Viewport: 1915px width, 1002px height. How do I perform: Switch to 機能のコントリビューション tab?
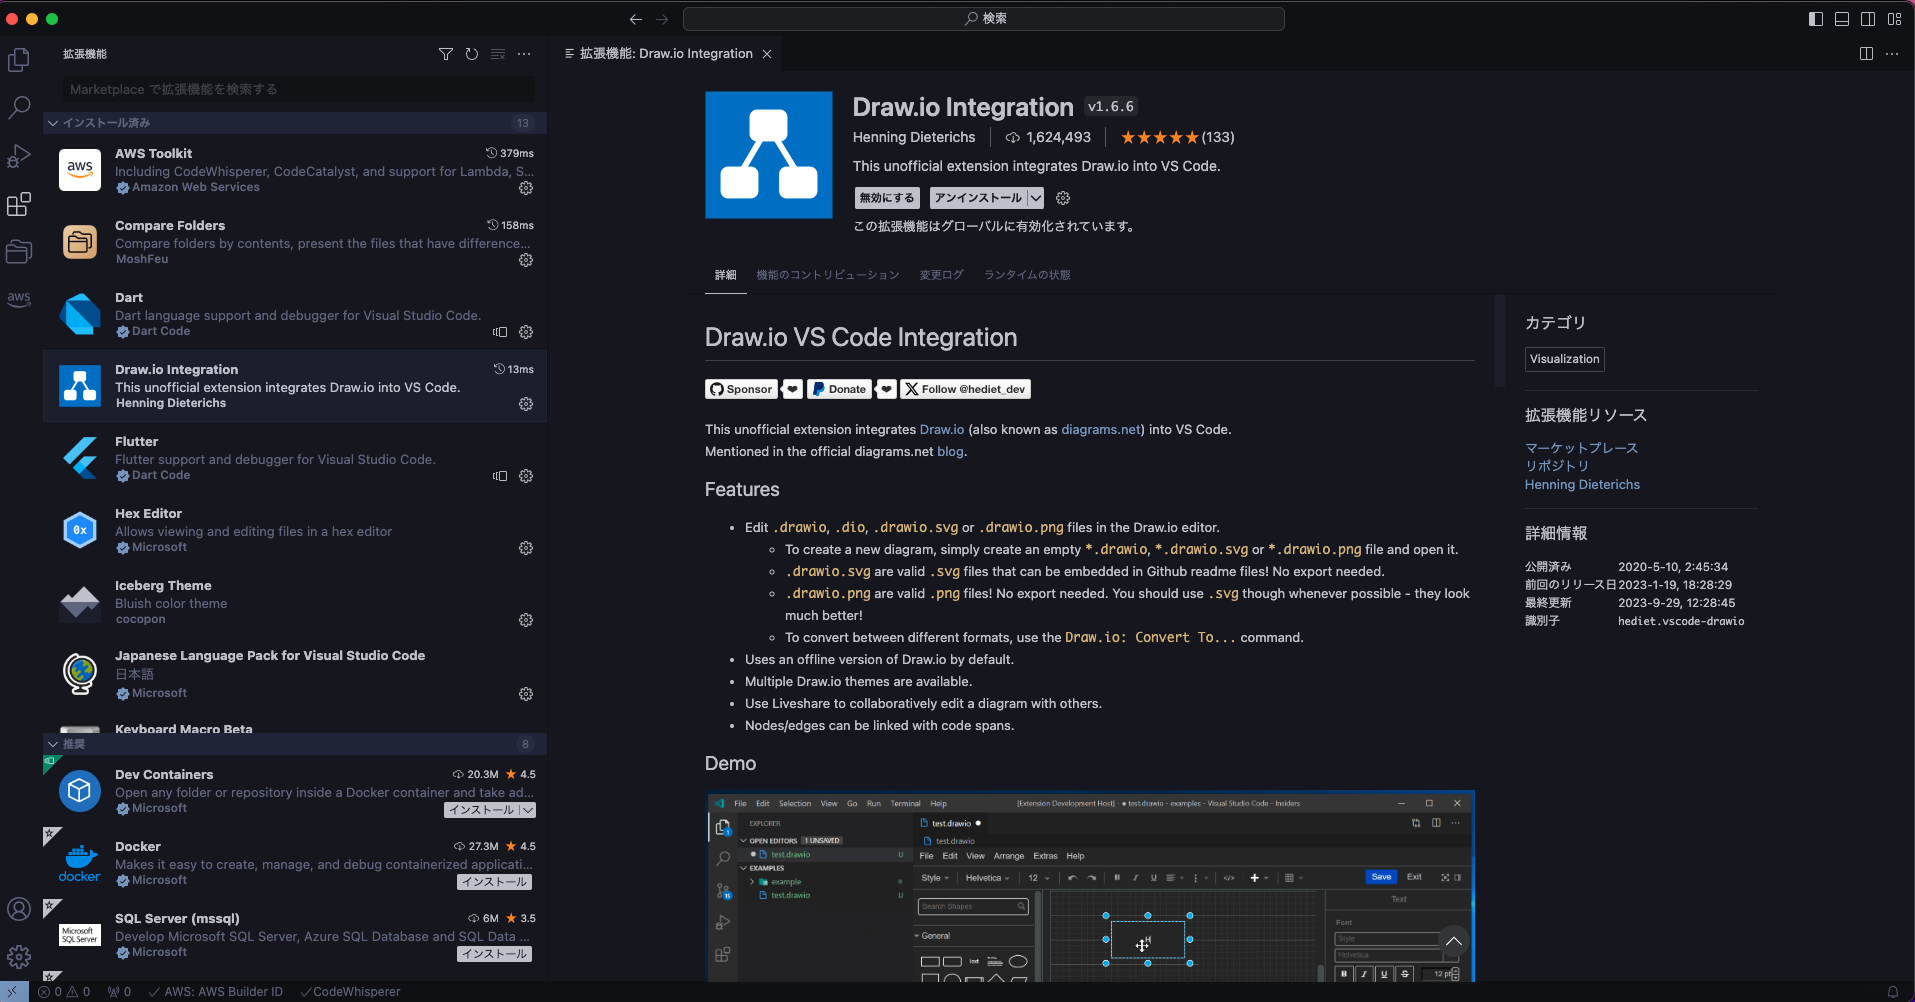pyautogui.click(x=828, y=275)
